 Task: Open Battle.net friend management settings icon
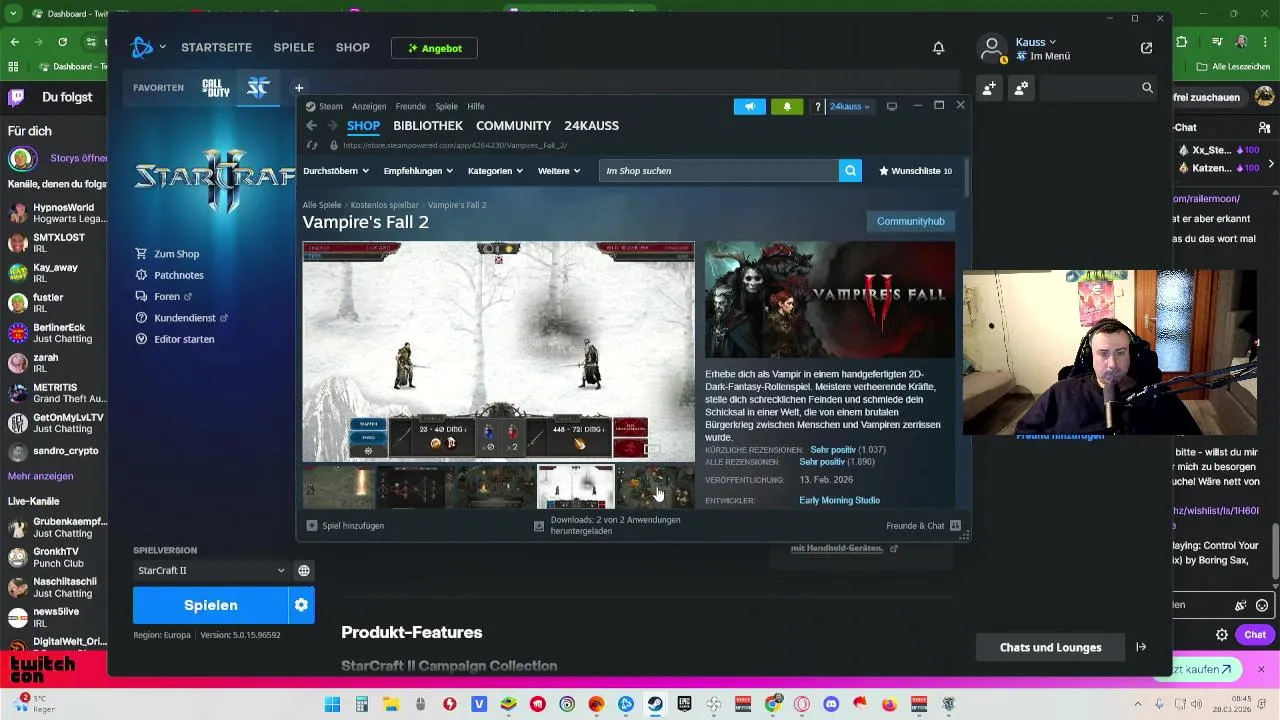tap(1021, 88)
